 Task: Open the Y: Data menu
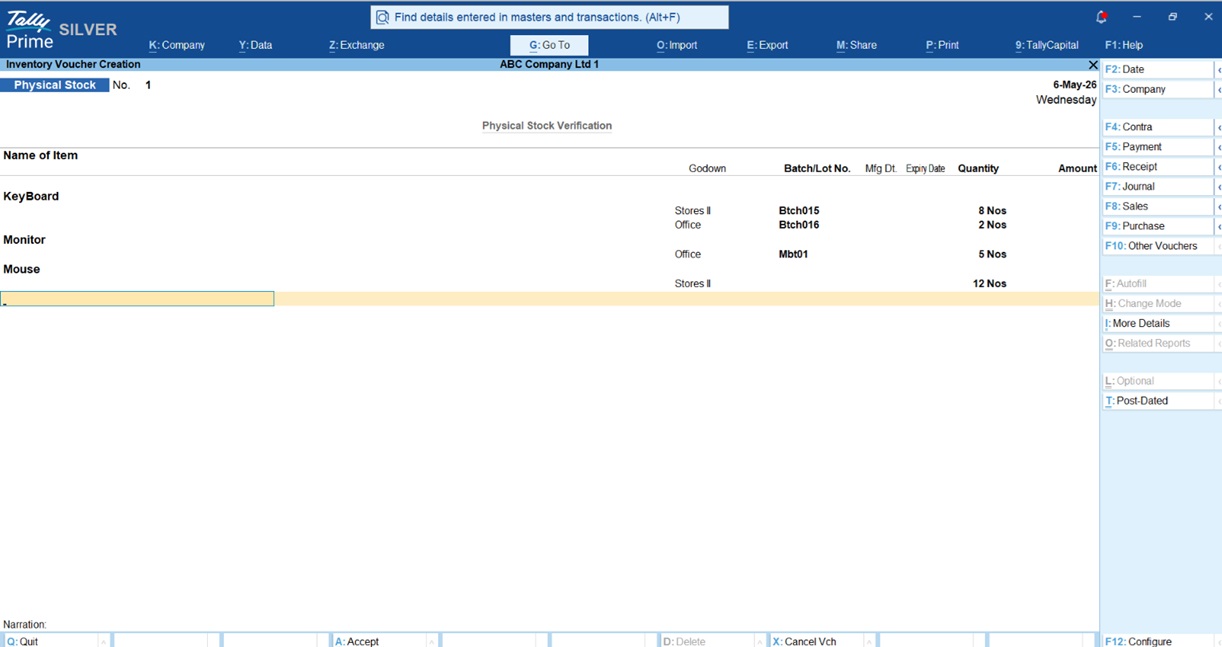tap(255, 45)
